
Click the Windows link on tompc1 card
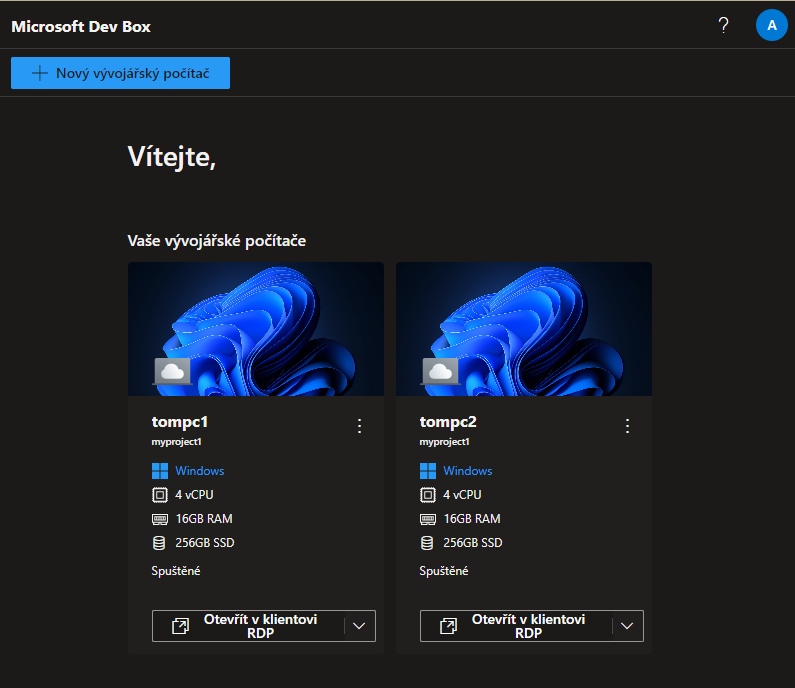pyautogui.click(x=200, y=470)
